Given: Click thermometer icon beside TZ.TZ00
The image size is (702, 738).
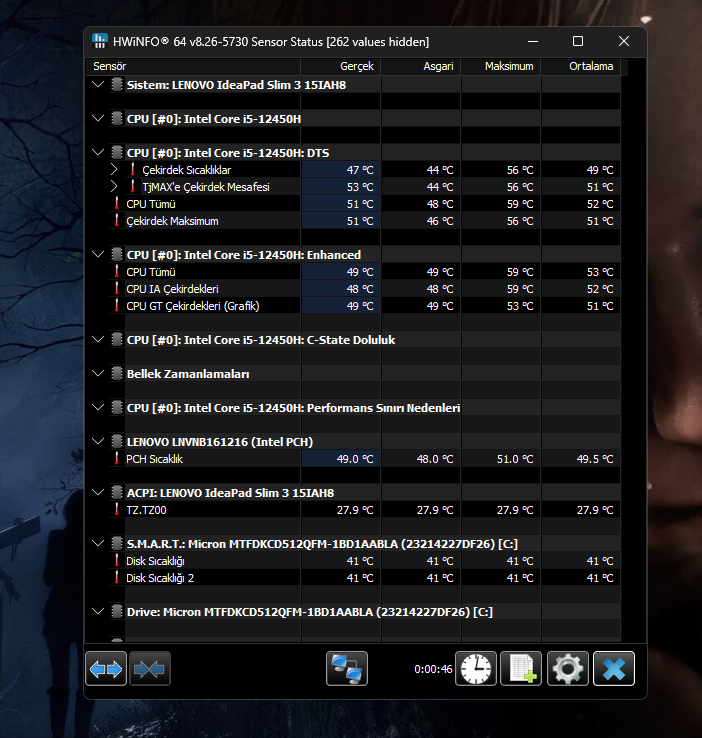Looking at the screenshot, I should click(x=117, y=509).
